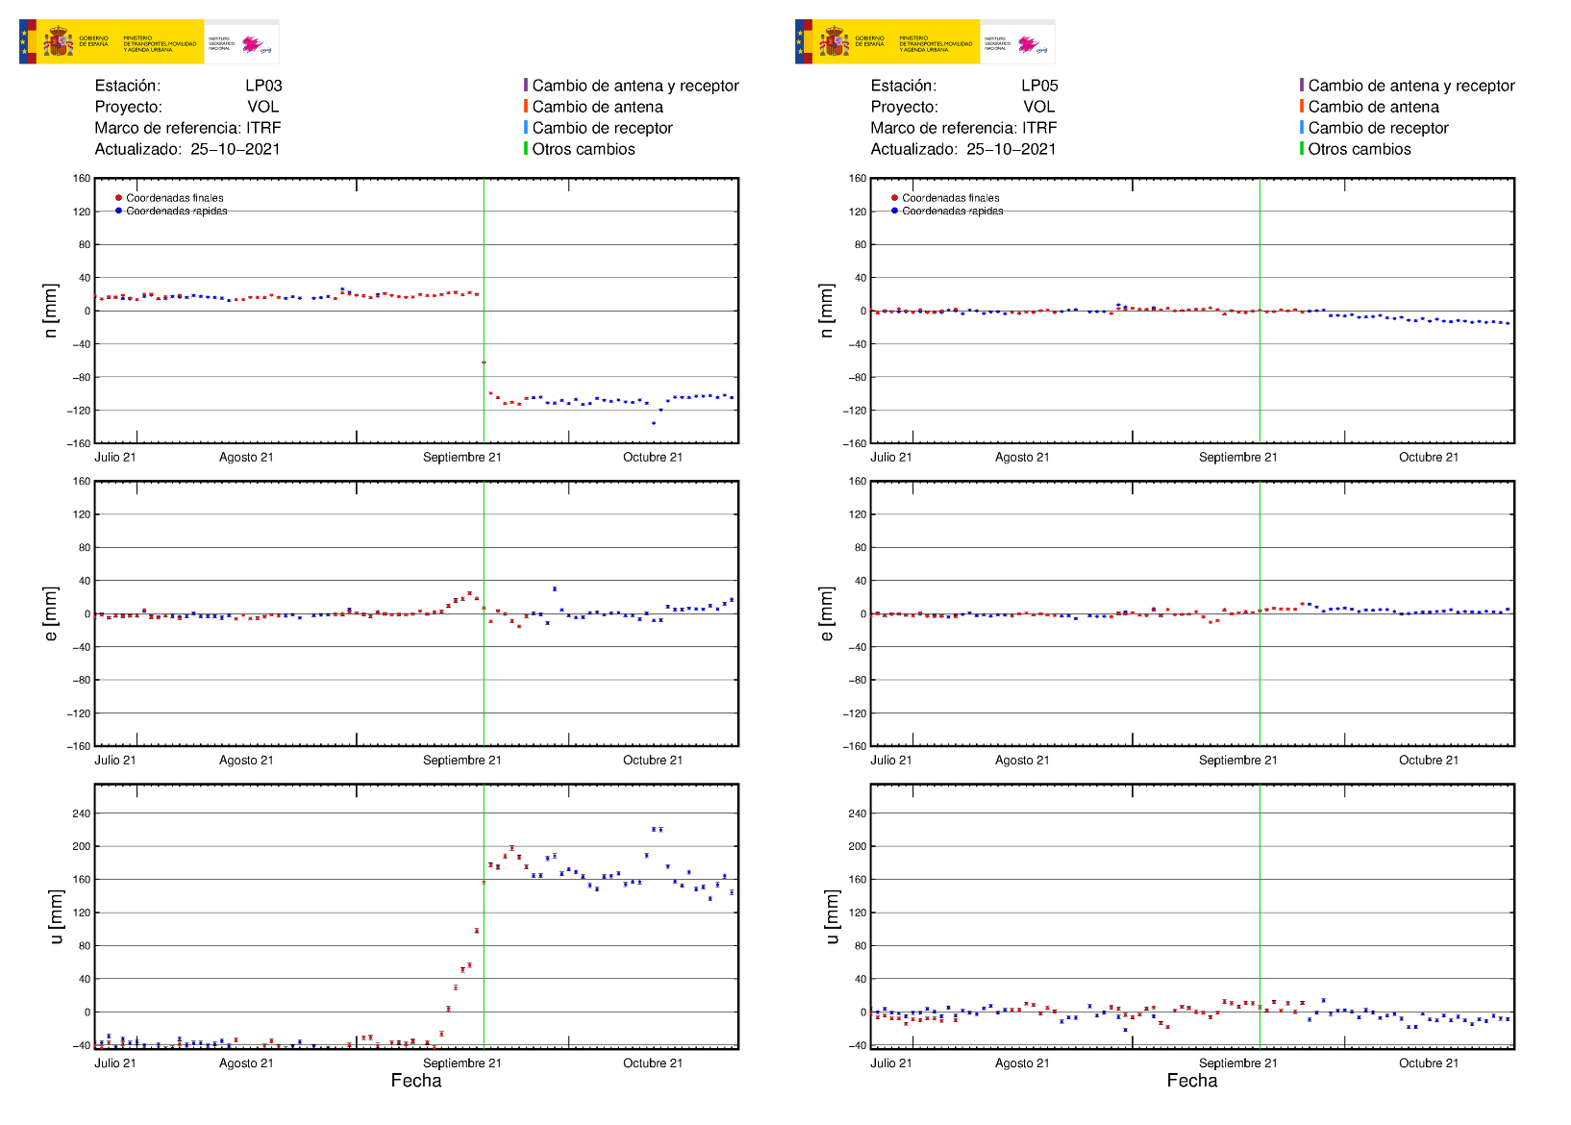1571x1125 pixels.
Task: Click the pink IGN logo in LP03 header
Action: pyautogui.click(x=256, y=44)
